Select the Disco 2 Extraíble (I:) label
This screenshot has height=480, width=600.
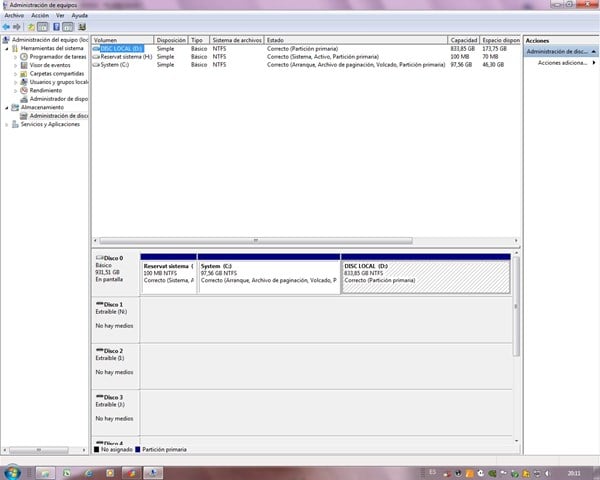click(x=116, y=366)
